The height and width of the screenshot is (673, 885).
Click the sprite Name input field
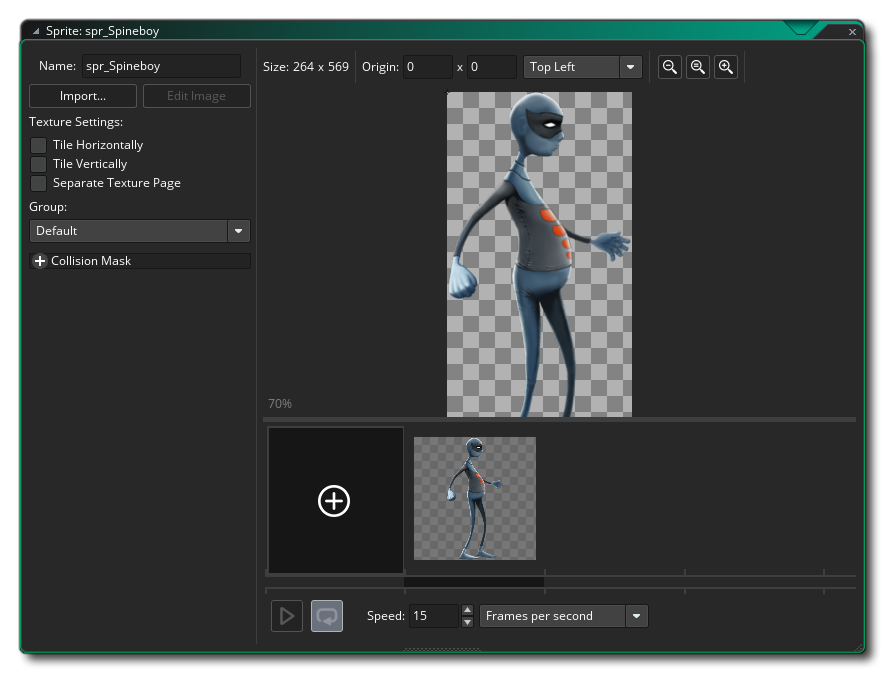(x=162, y=66)
